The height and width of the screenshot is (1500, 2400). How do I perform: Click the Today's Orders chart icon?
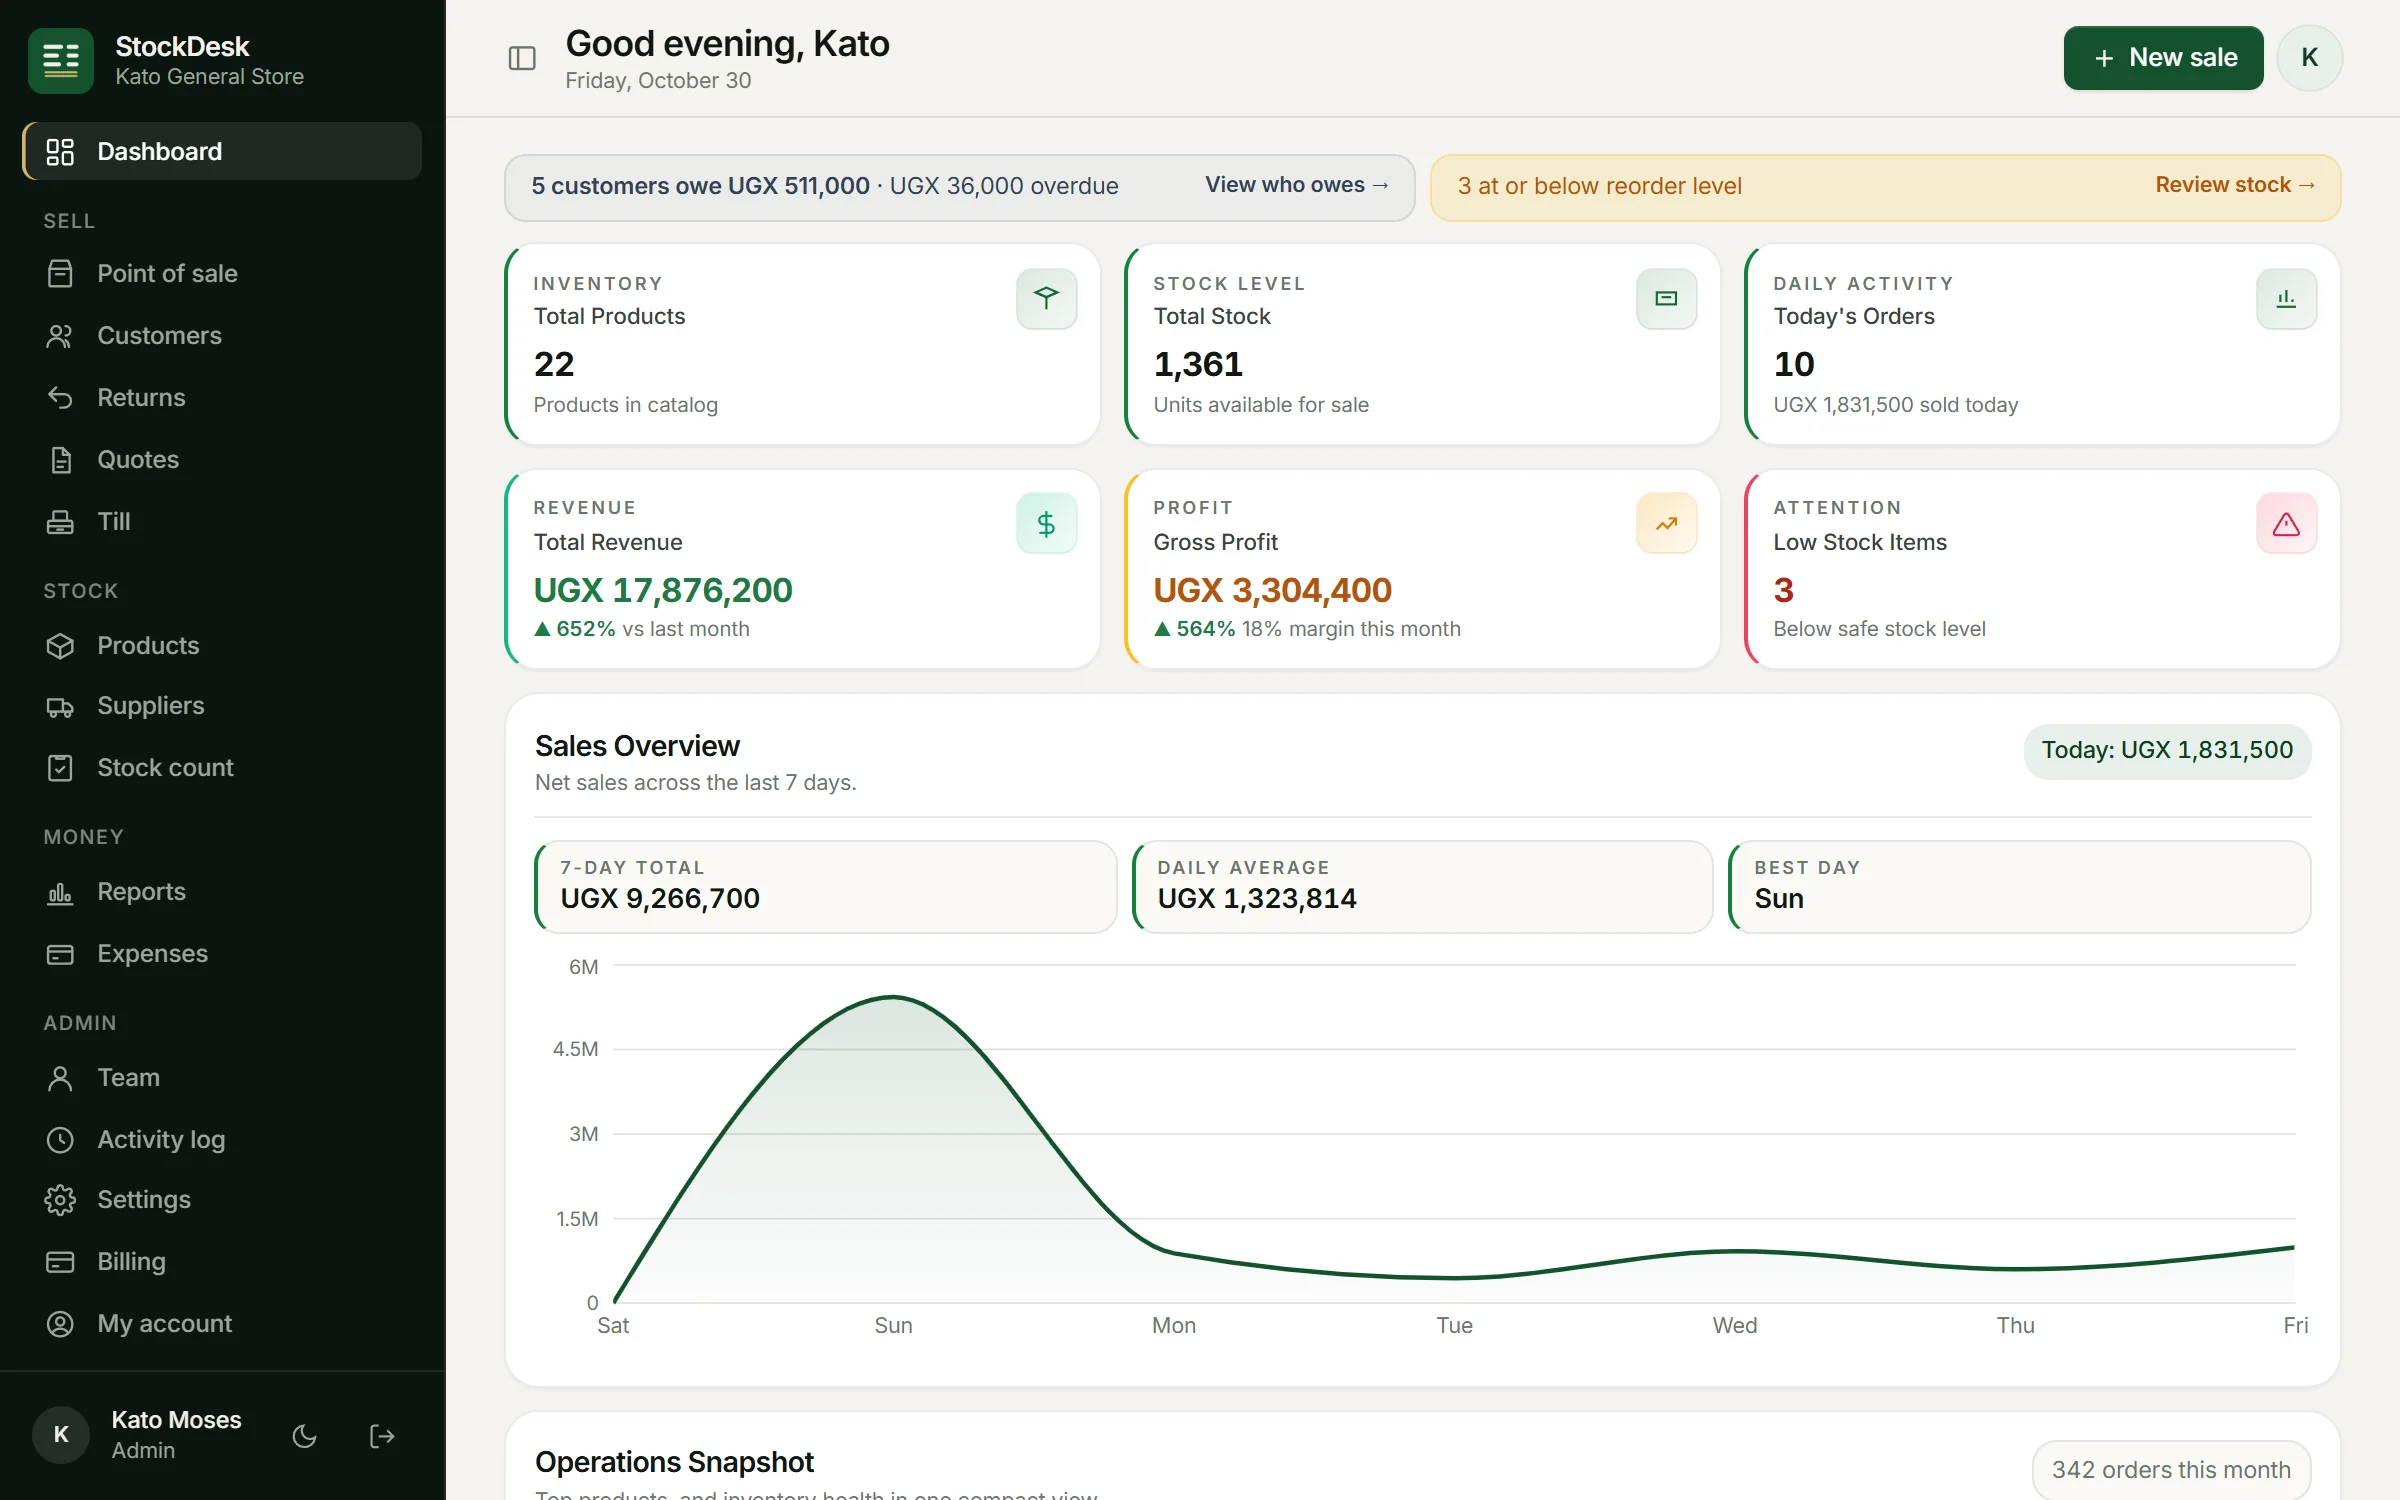click(x=2286, y=298)
